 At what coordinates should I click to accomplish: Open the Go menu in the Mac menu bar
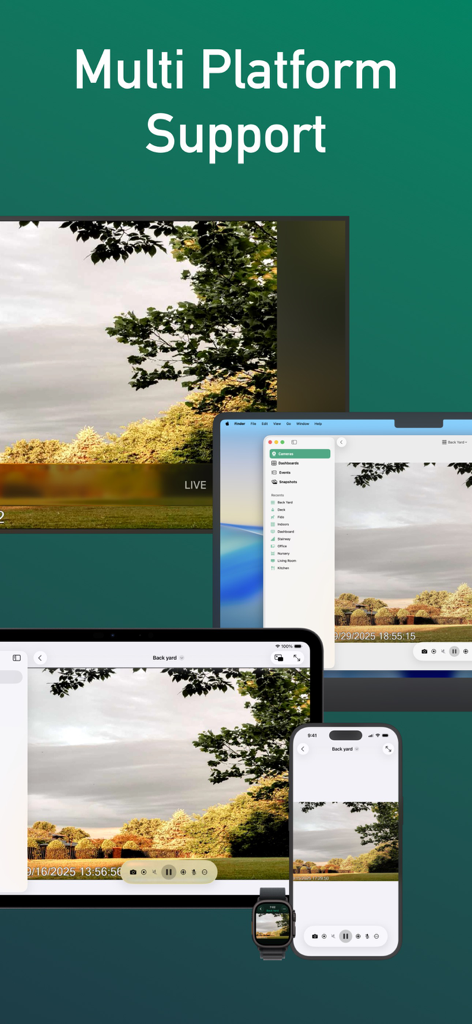point(289,423)
